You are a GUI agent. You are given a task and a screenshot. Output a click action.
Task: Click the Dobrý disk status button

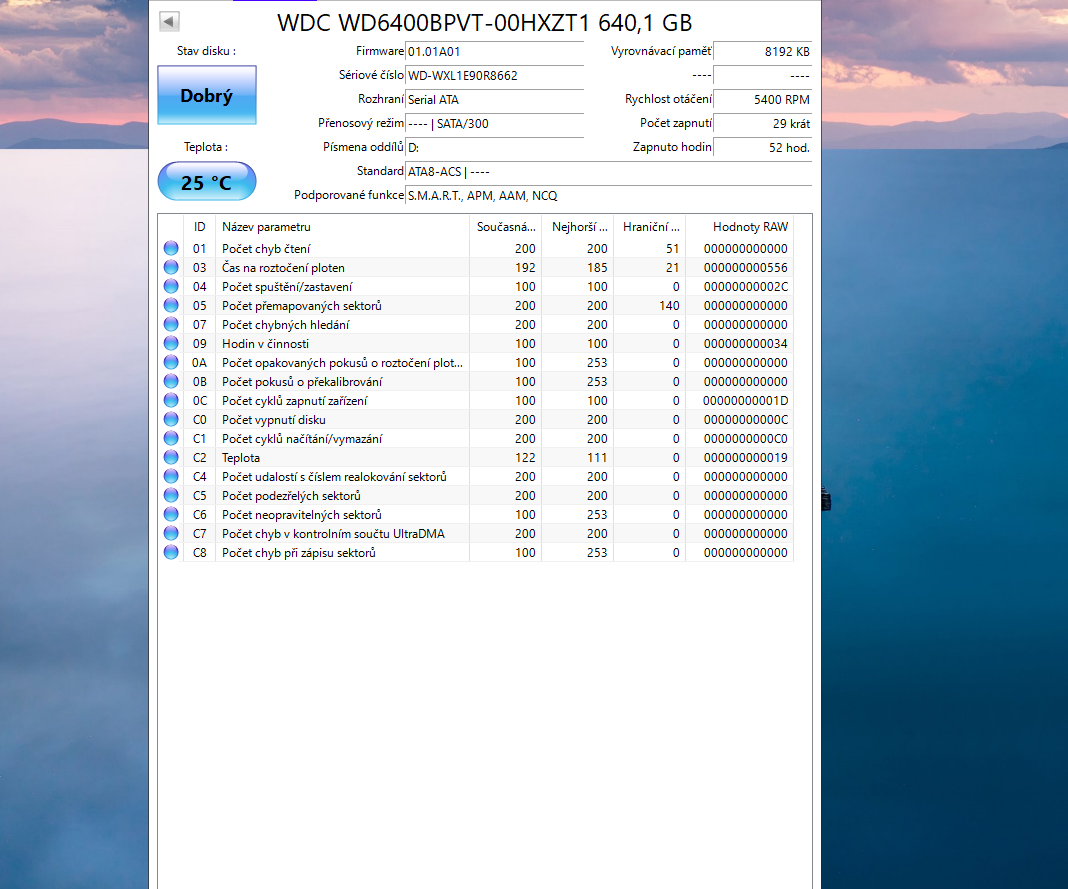[x=206, y=94]
